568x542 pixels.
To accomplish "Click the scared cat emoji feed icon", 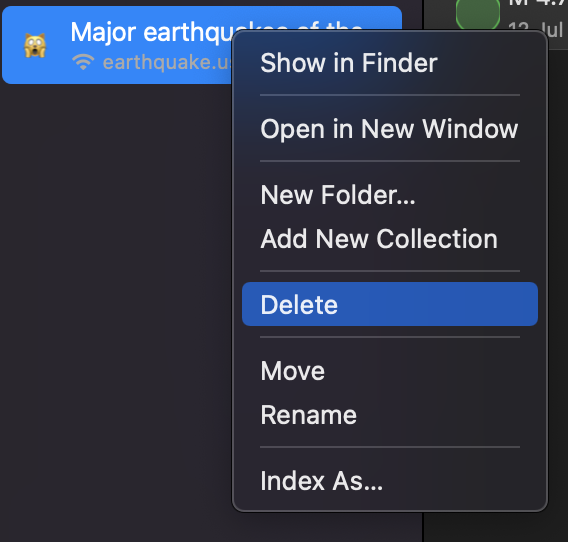I will [x=35, y=46].
